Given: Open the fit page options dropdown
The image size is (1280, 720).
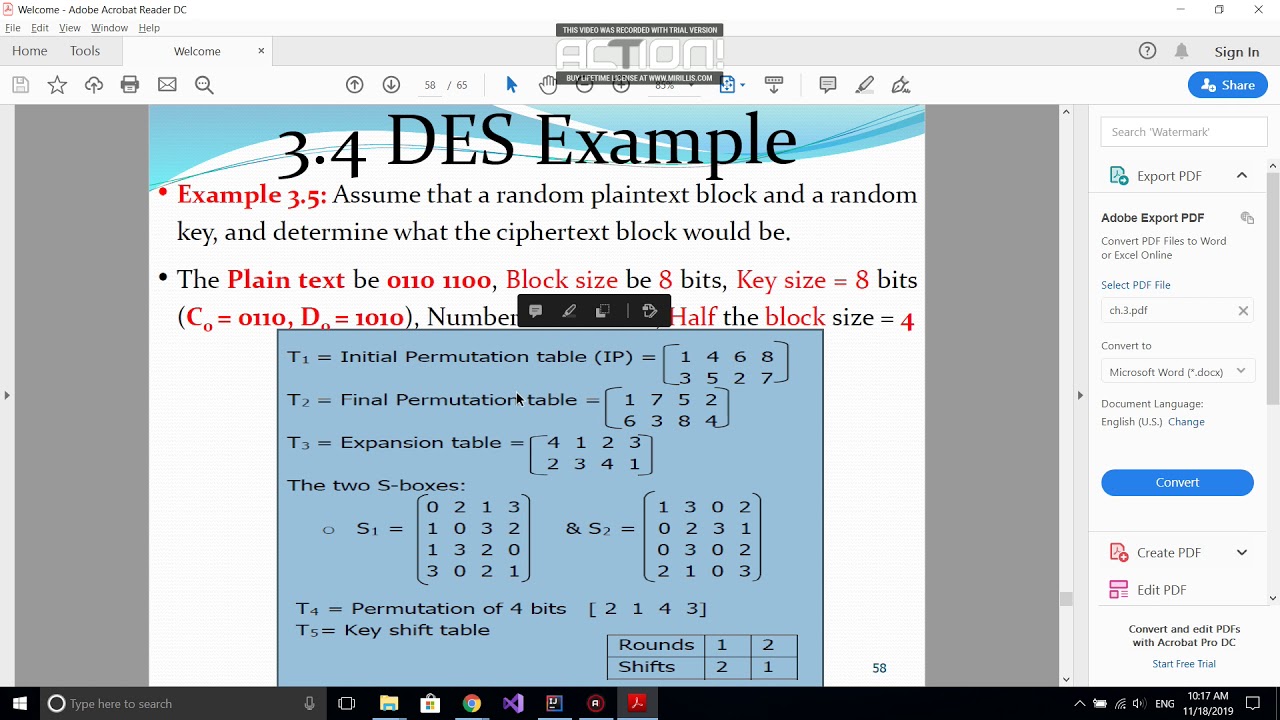Looking at the screenshot, I should 742,85.
